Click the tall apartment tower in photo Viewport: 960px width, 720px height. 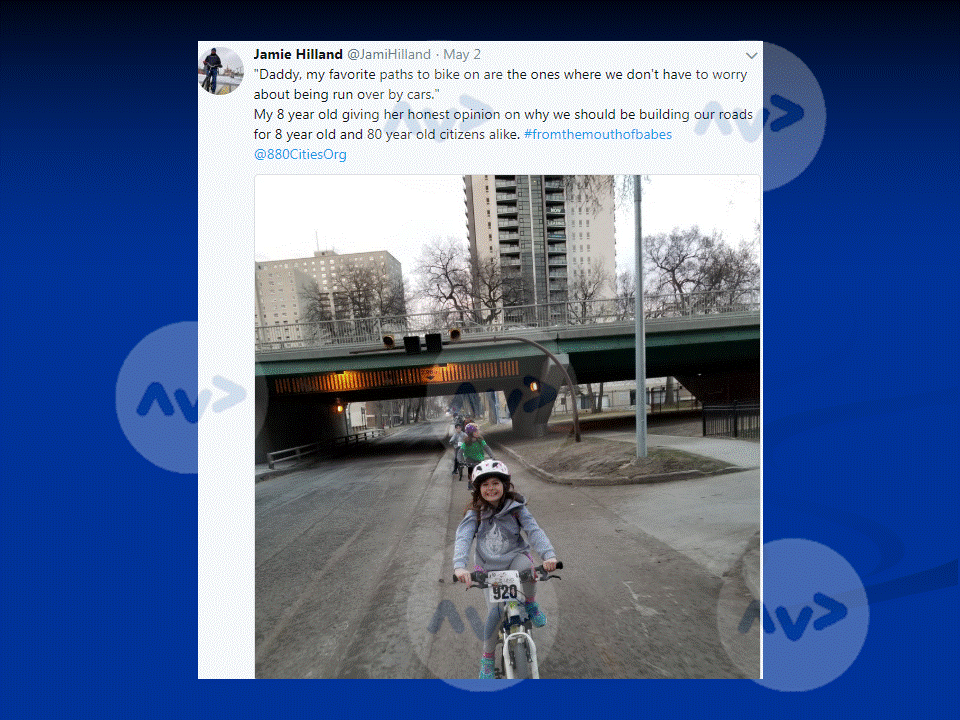click(539, 245)
